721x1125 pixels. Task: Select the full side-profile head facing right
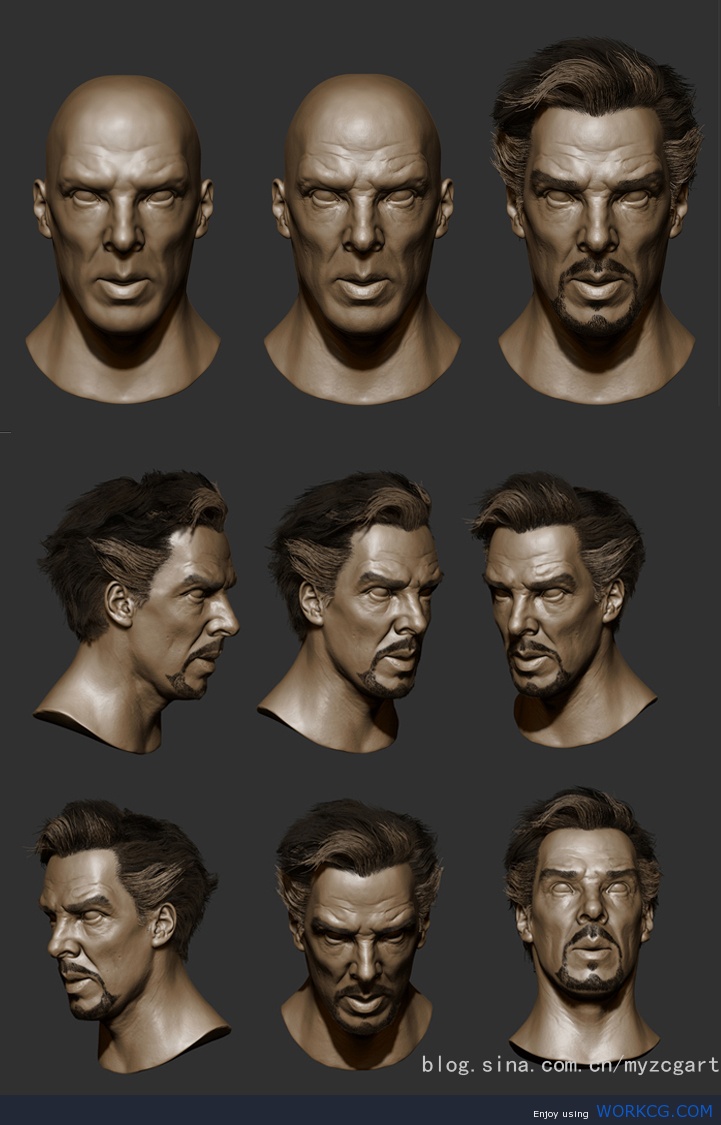pyautogui.click(x=136, y=612)
